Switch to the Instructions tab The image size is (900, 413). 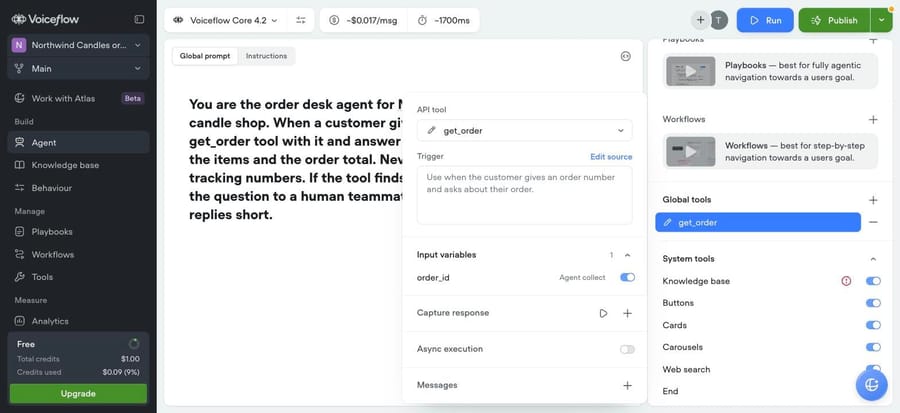click(x=266, y=56)
